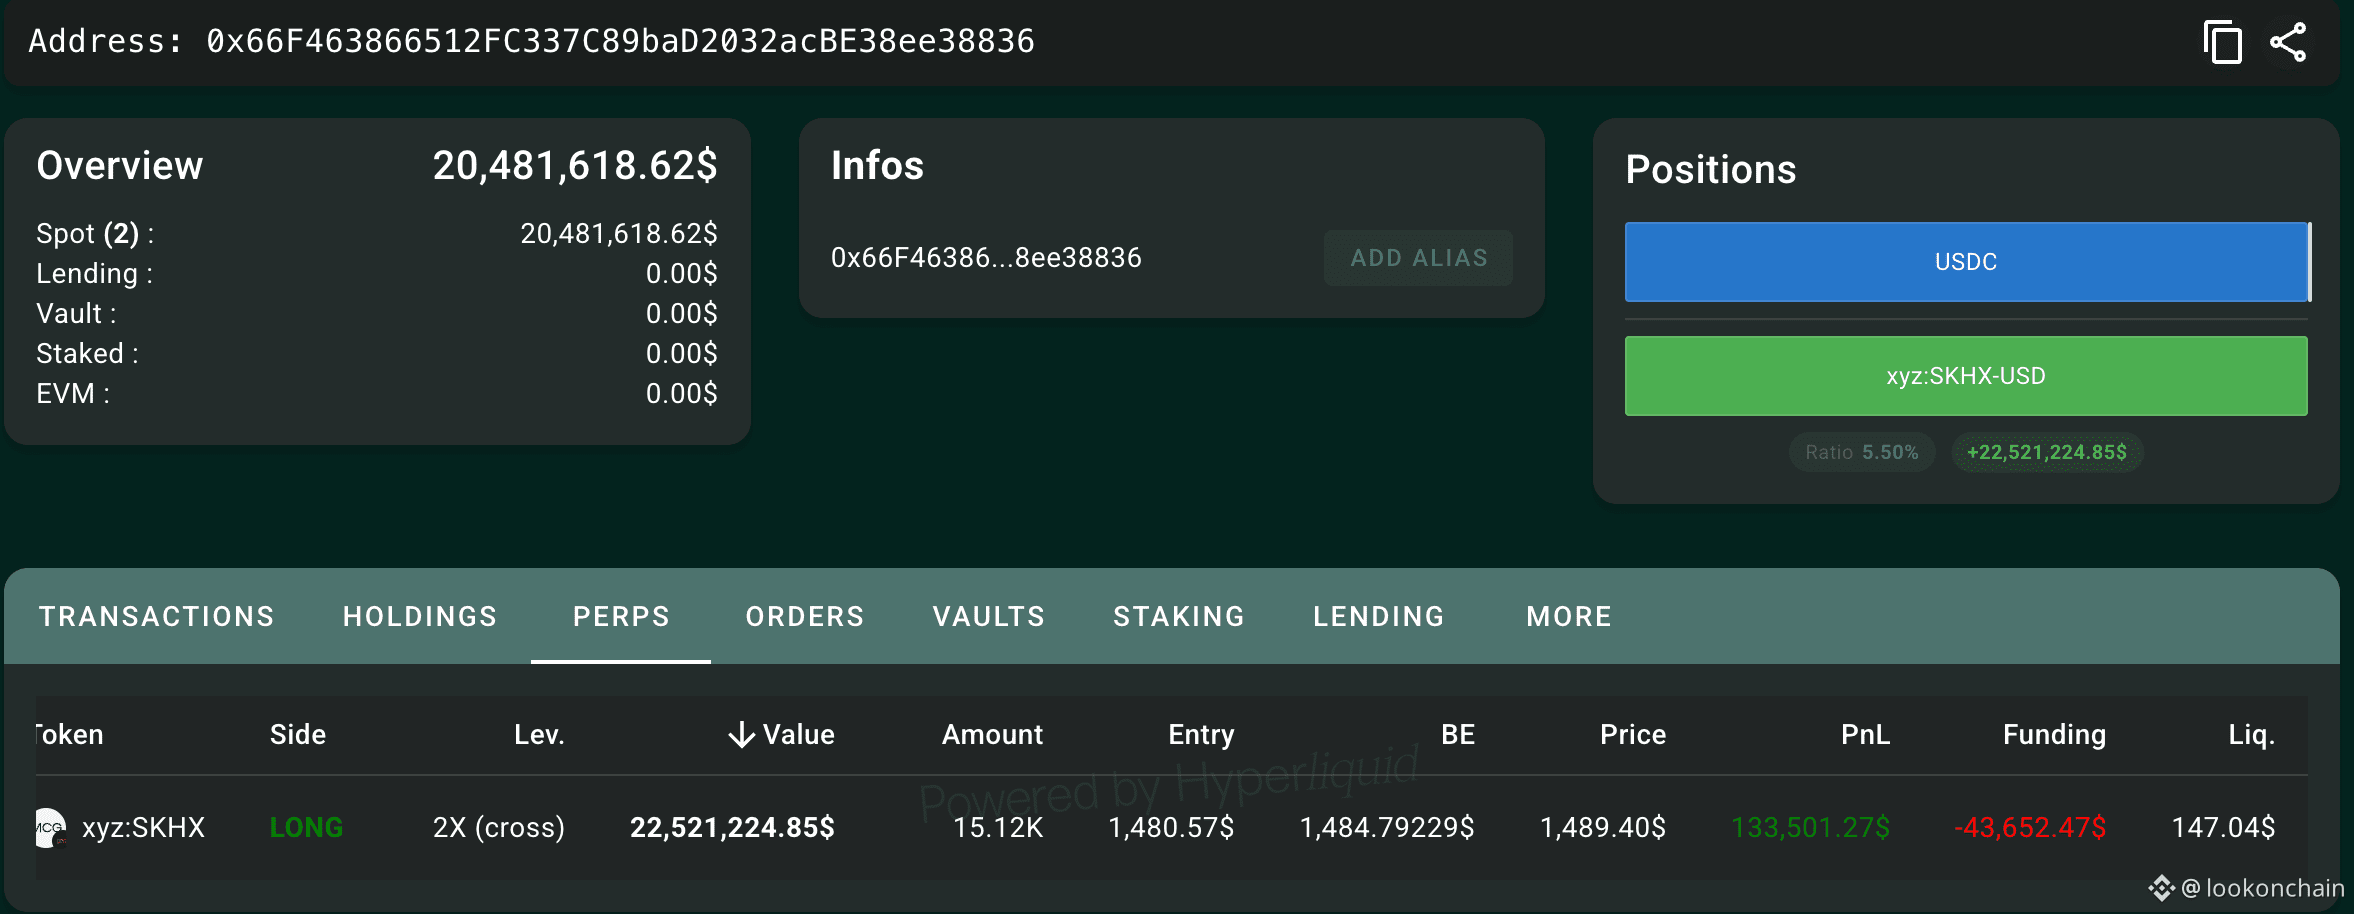The width and height of the screenshot is (2354, 914).
Task: Click the BE column header
Action: tap(1458, 735)
